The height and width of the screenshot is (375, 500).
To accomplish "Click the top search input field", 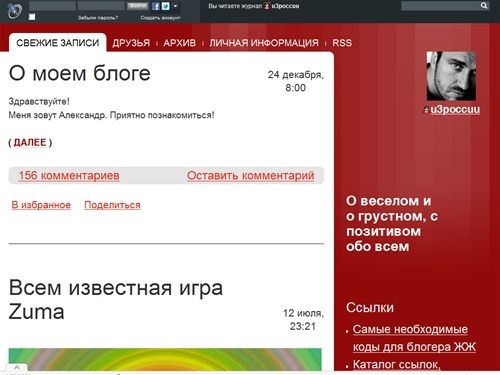I will point(441,6).
